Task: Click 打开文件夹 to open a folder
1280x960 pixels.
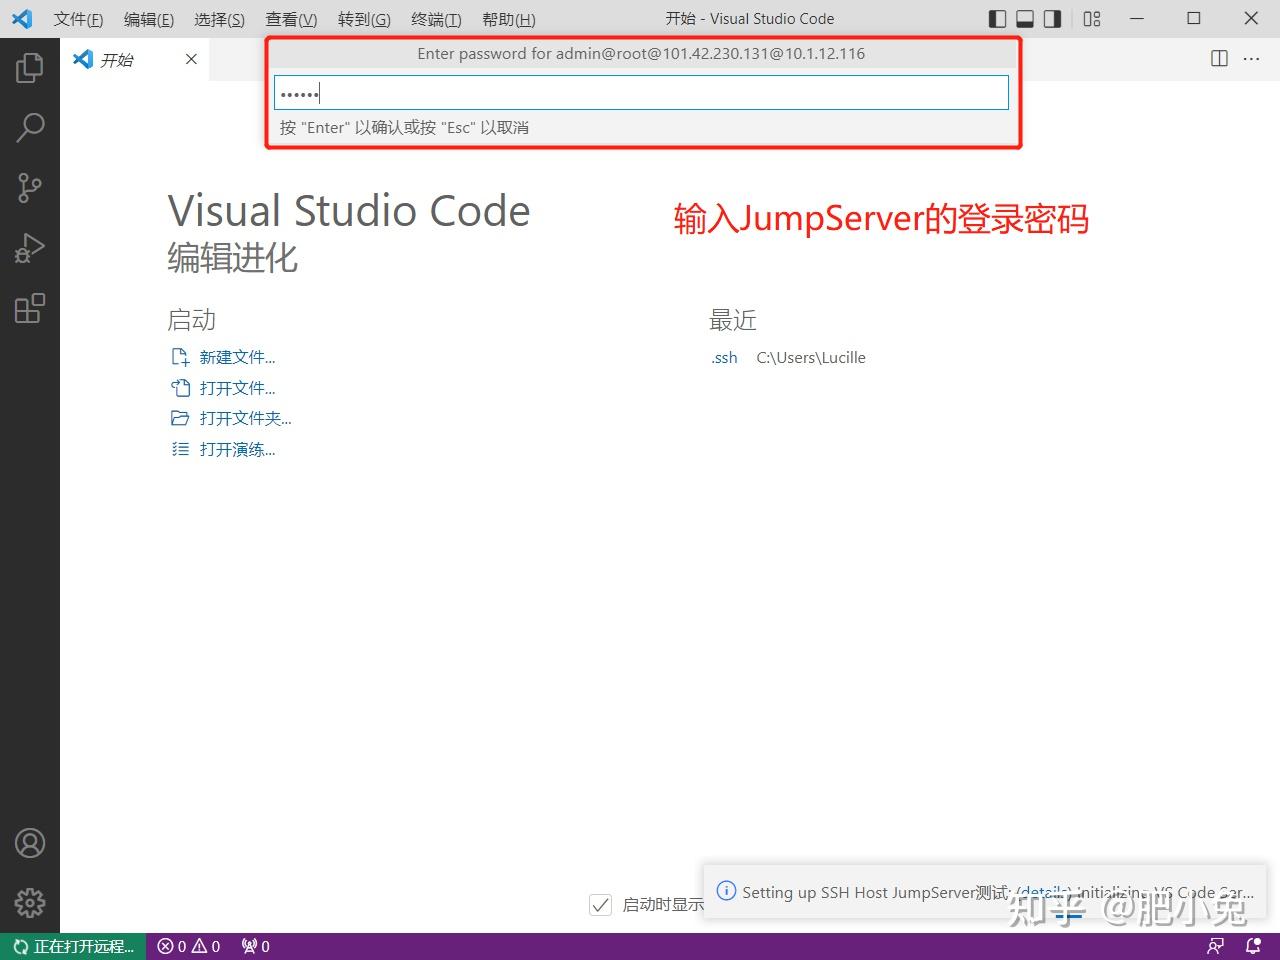Action: pos(245,418)
